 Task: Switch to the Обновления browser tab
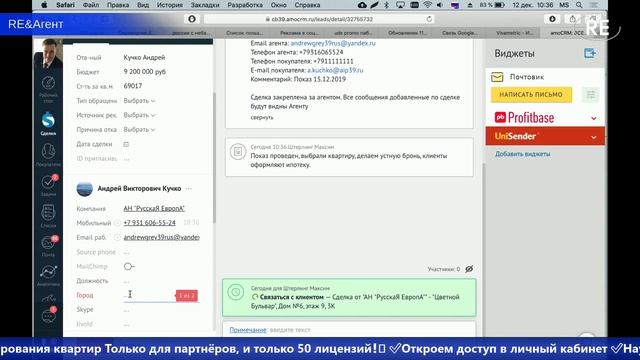click(407, 33)
